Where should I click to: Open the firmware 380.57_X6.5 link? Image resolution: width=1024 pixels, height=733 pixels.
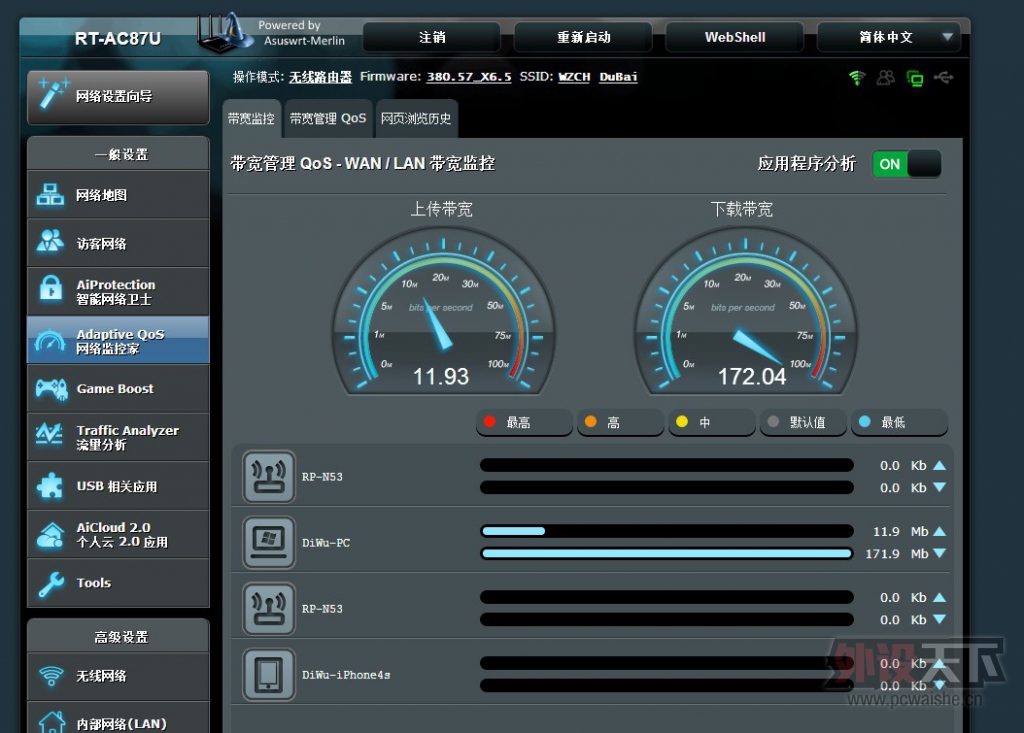[x=469, y=77]
